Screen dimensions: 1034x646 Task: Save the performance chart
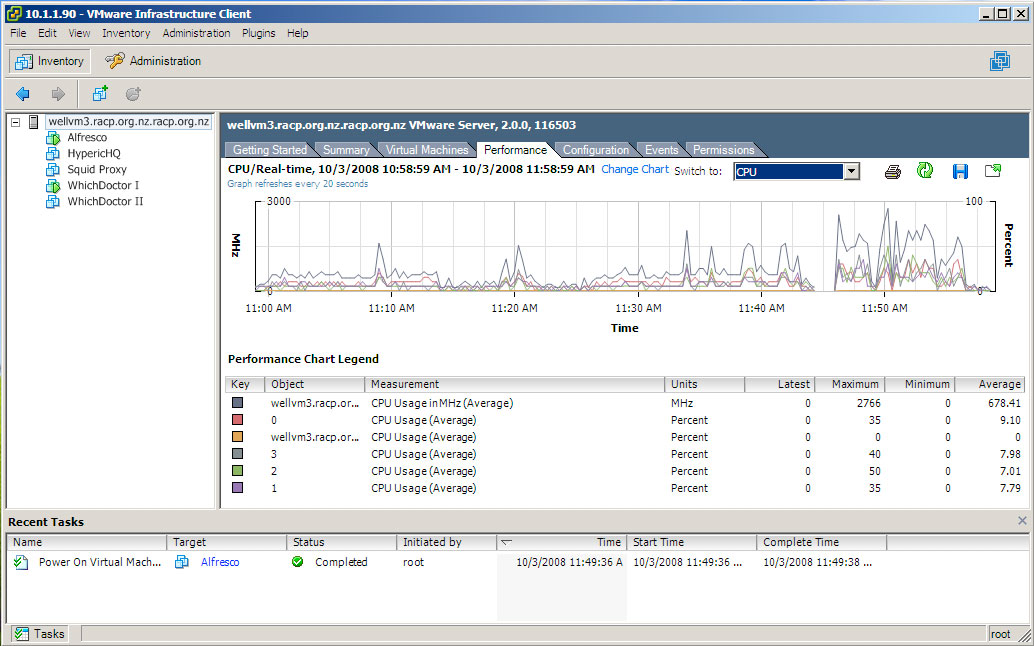[960, 172]
